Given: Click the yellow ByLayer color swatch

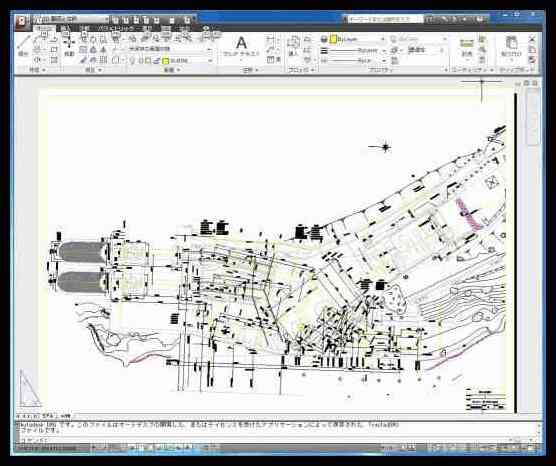Looking at the screenshot, I should [333, 39].
